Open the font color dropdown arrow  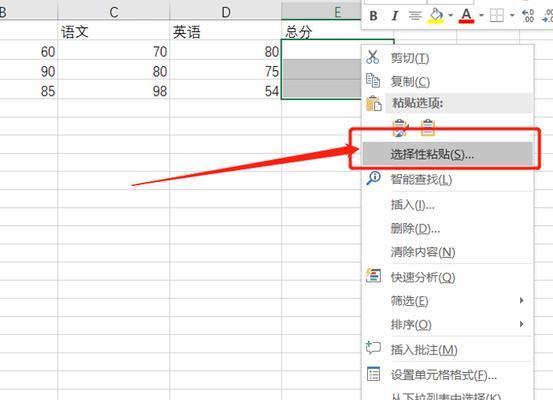[481, 16]
